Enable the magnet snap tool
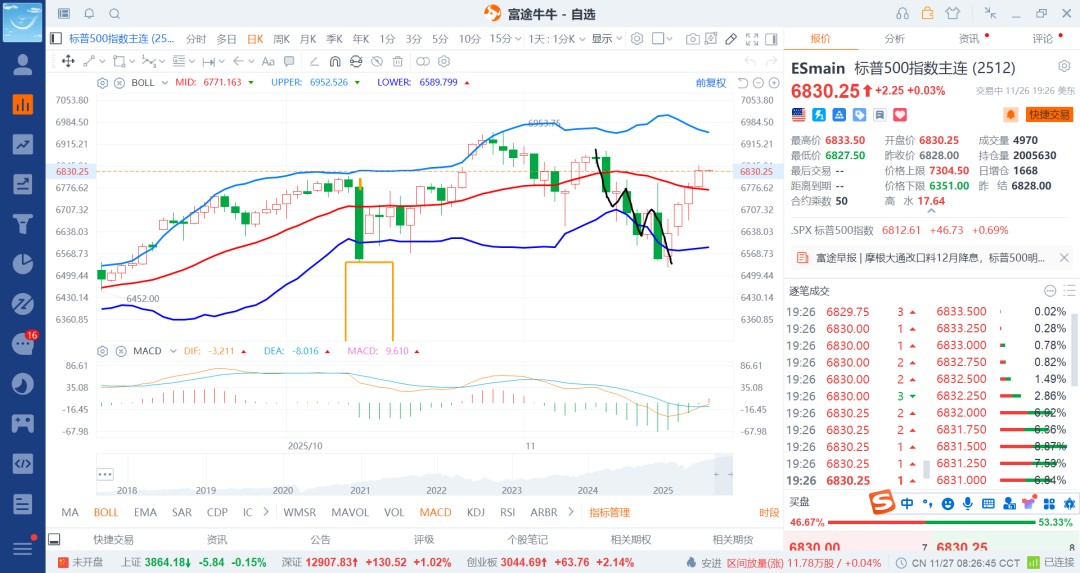The width and height of the screenshot is (1080, 573). tap(335, 61)
